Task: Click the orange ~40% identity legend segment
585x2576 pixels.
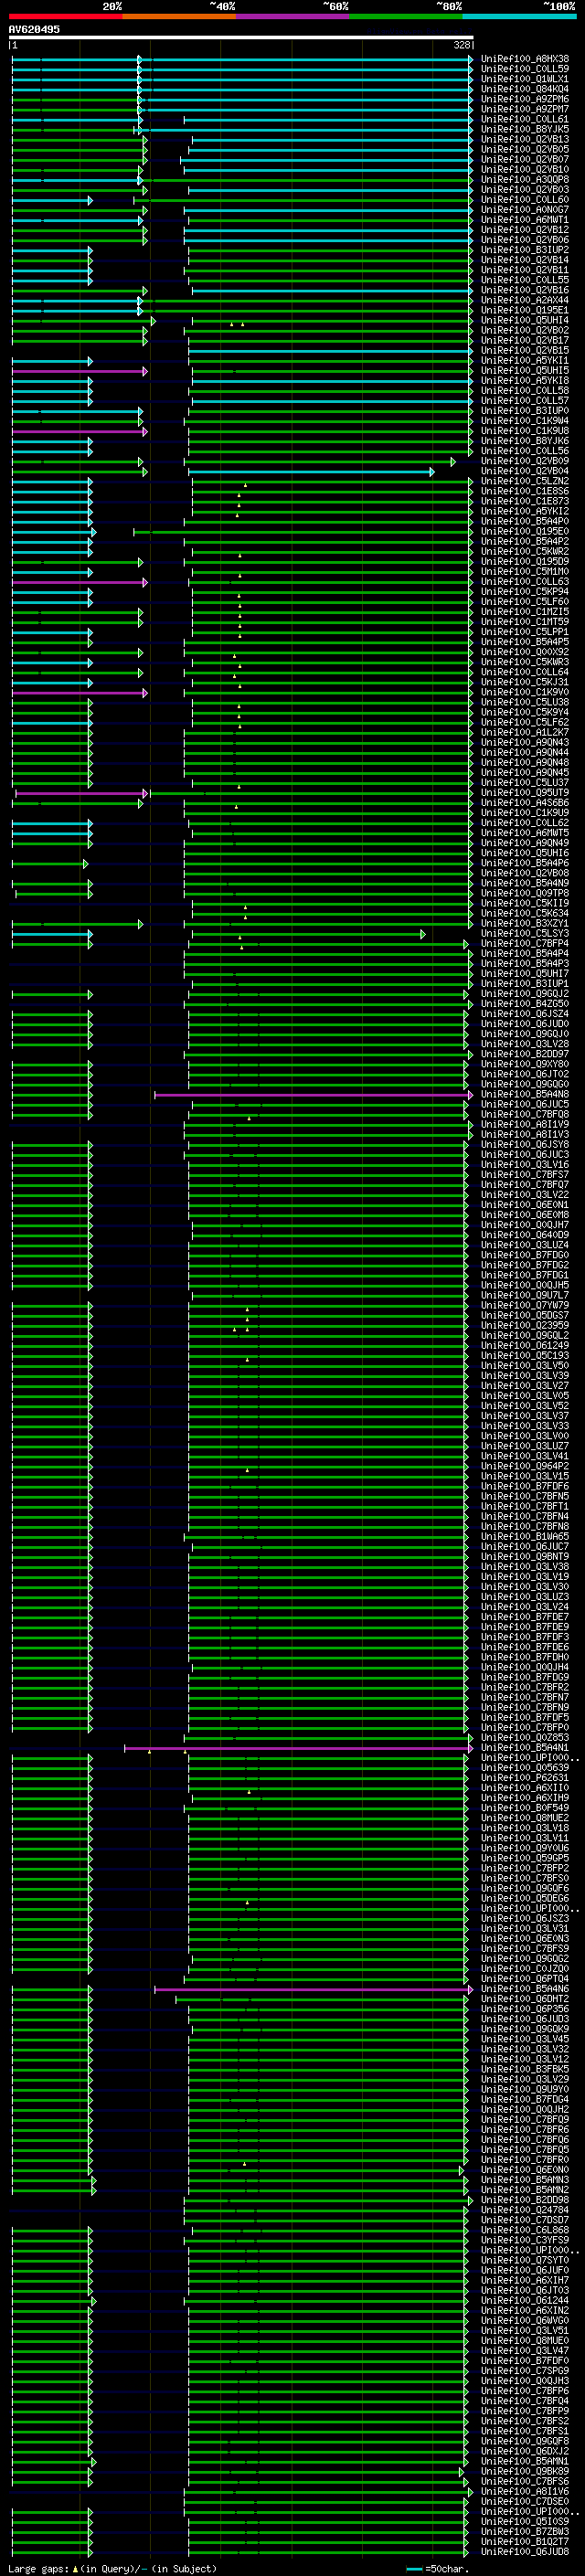Action: (x=179, y=17)
